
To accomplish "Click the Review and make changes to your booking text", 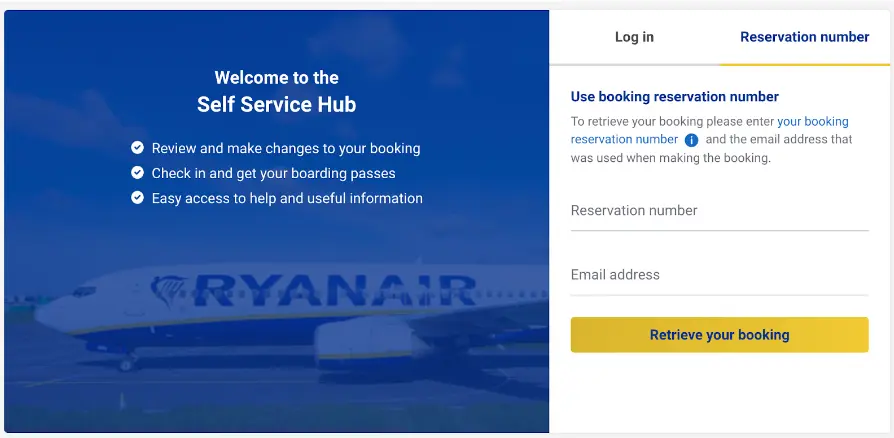I will (286, 148).
